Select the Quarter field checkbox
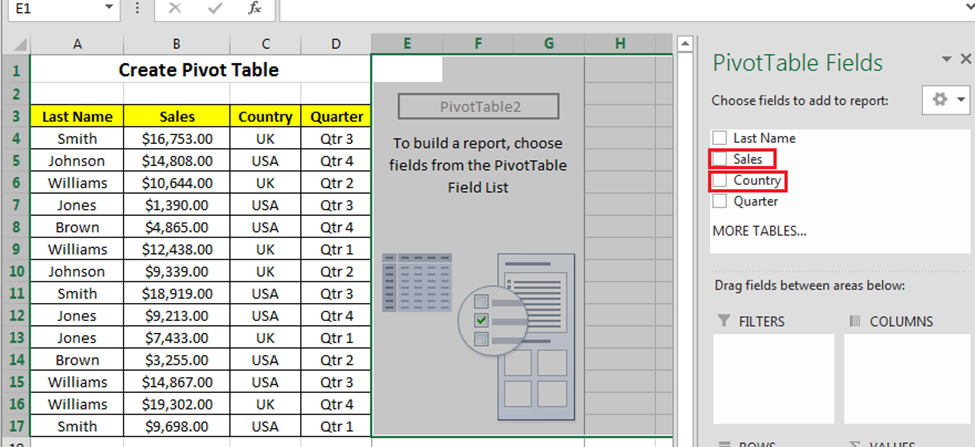975x447 pixels. point(720,201)
